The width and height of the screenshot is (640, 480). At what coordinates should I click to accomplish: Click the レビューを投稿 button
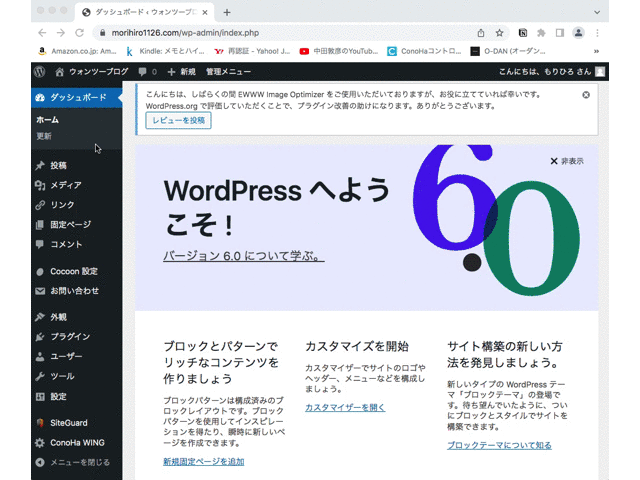178,120
